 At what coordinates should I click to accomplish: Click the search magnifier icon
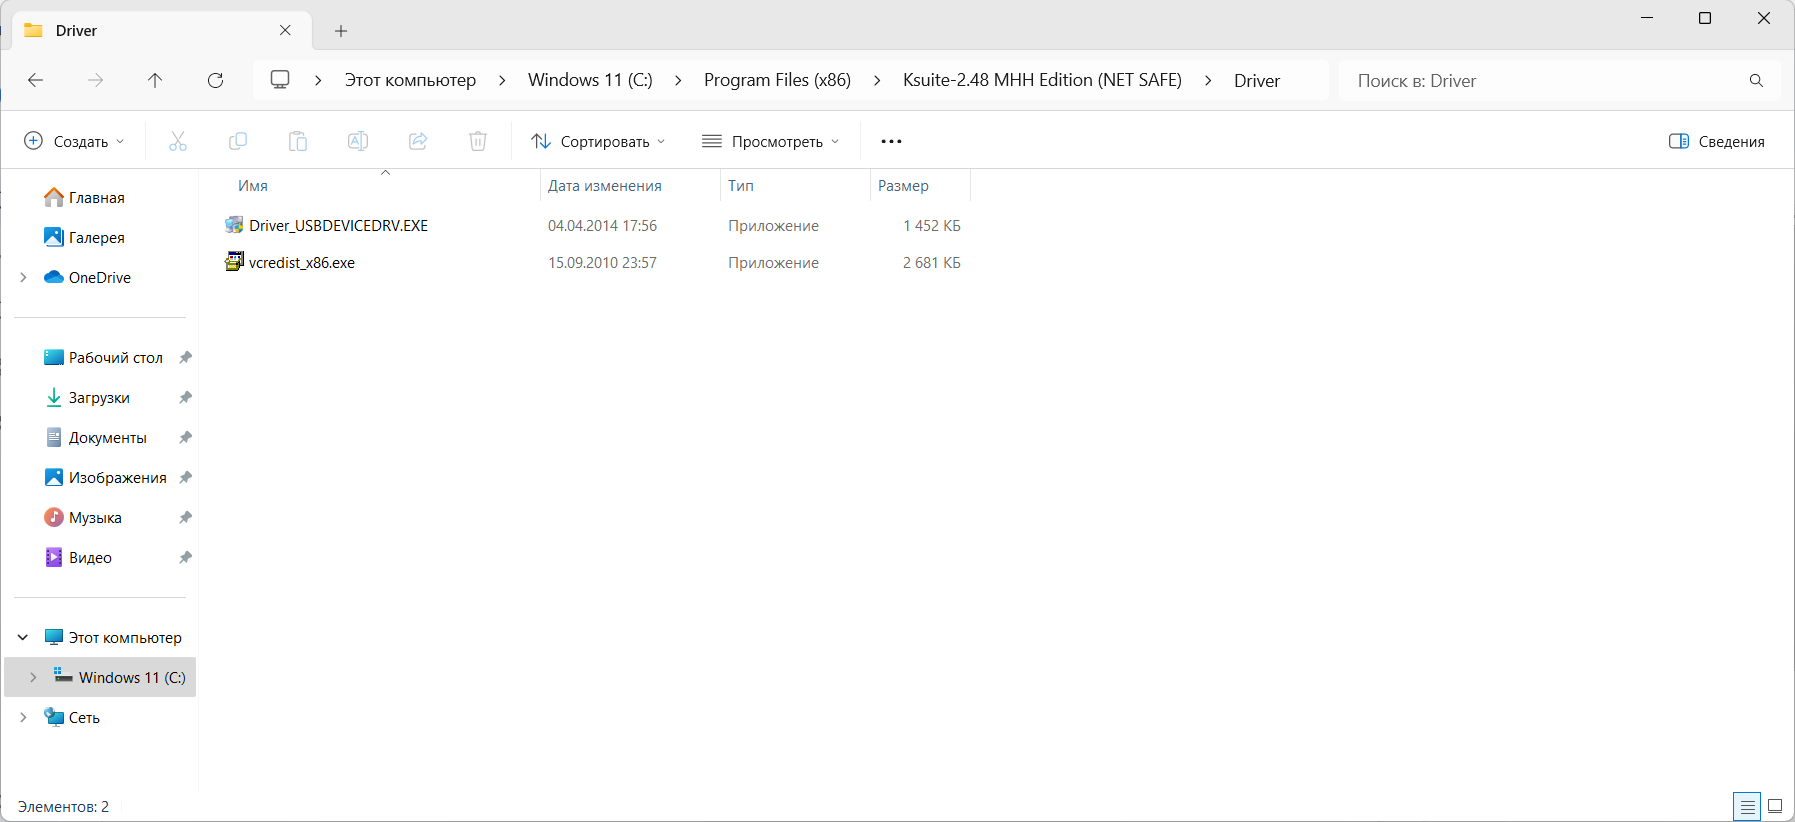pyautogui.click(x=1756, y=80)
